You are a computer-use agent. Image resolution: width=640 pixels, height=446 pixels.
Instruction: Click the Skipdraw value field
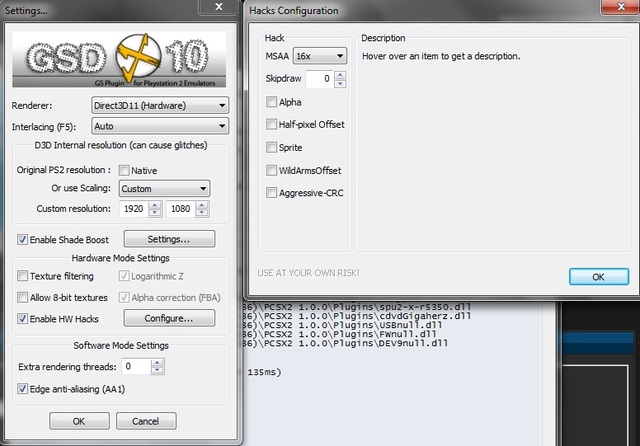320,79
